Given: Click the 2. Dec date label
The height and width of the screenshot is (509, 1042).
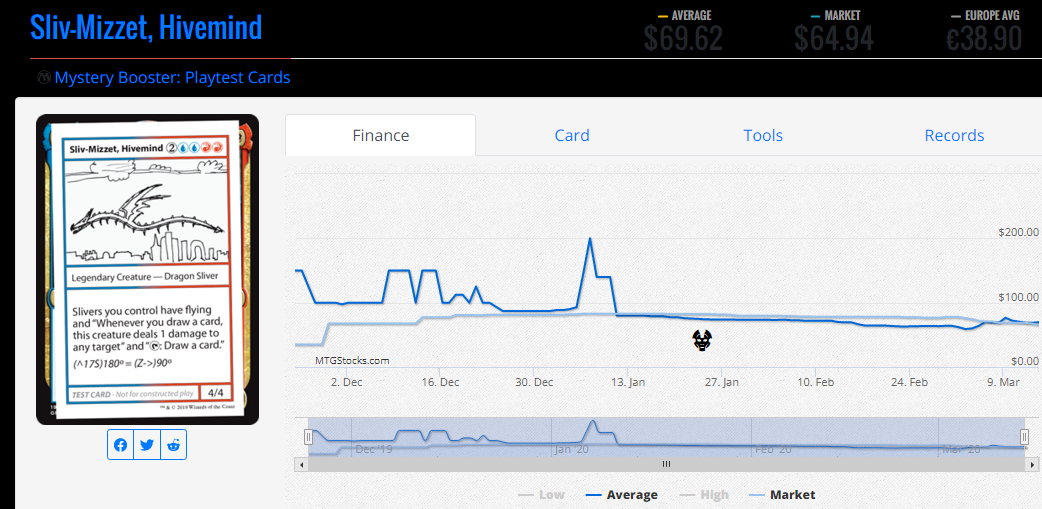Looking at the screenshot, I should [x=347, y=382].
